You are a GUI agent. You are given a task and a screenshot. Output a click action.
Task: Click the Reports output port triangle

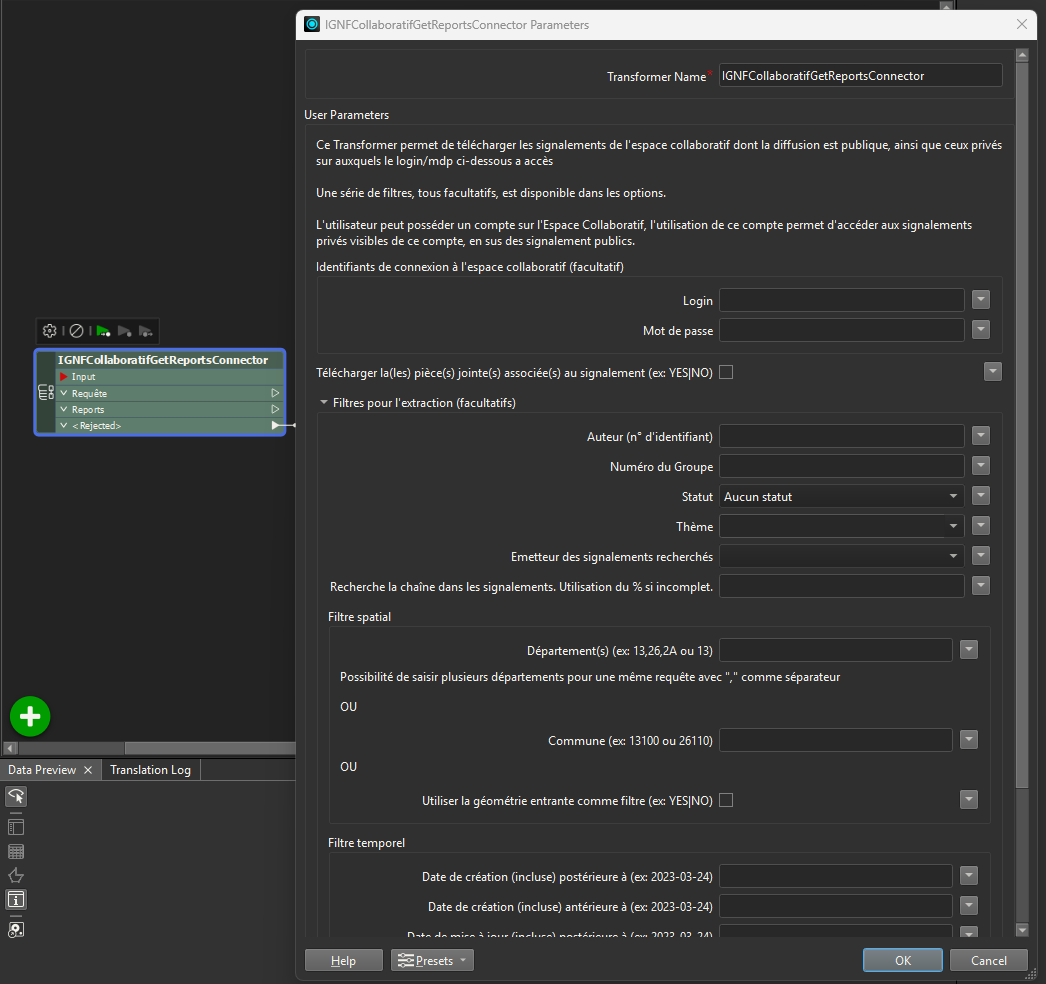275,409
